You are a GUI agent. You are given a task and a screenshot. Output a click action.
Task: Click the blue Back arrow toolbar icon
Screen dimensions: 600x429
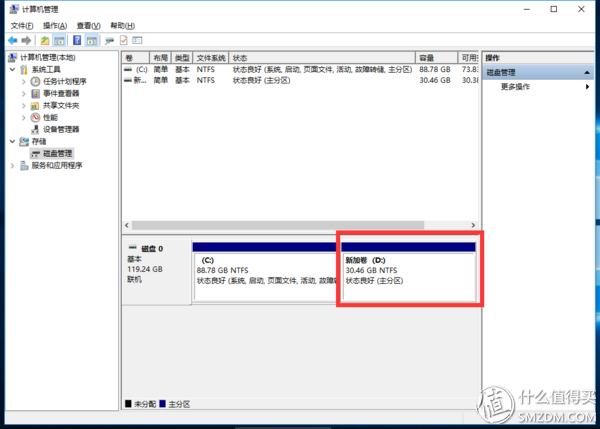pyautogui.click(x=13, y=40)
